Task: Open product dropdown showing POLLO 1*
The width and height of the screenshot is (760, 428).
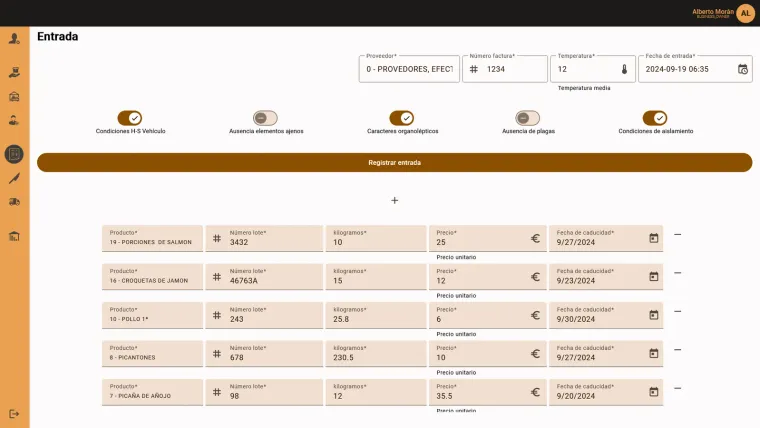Action: tap(152, 315)
